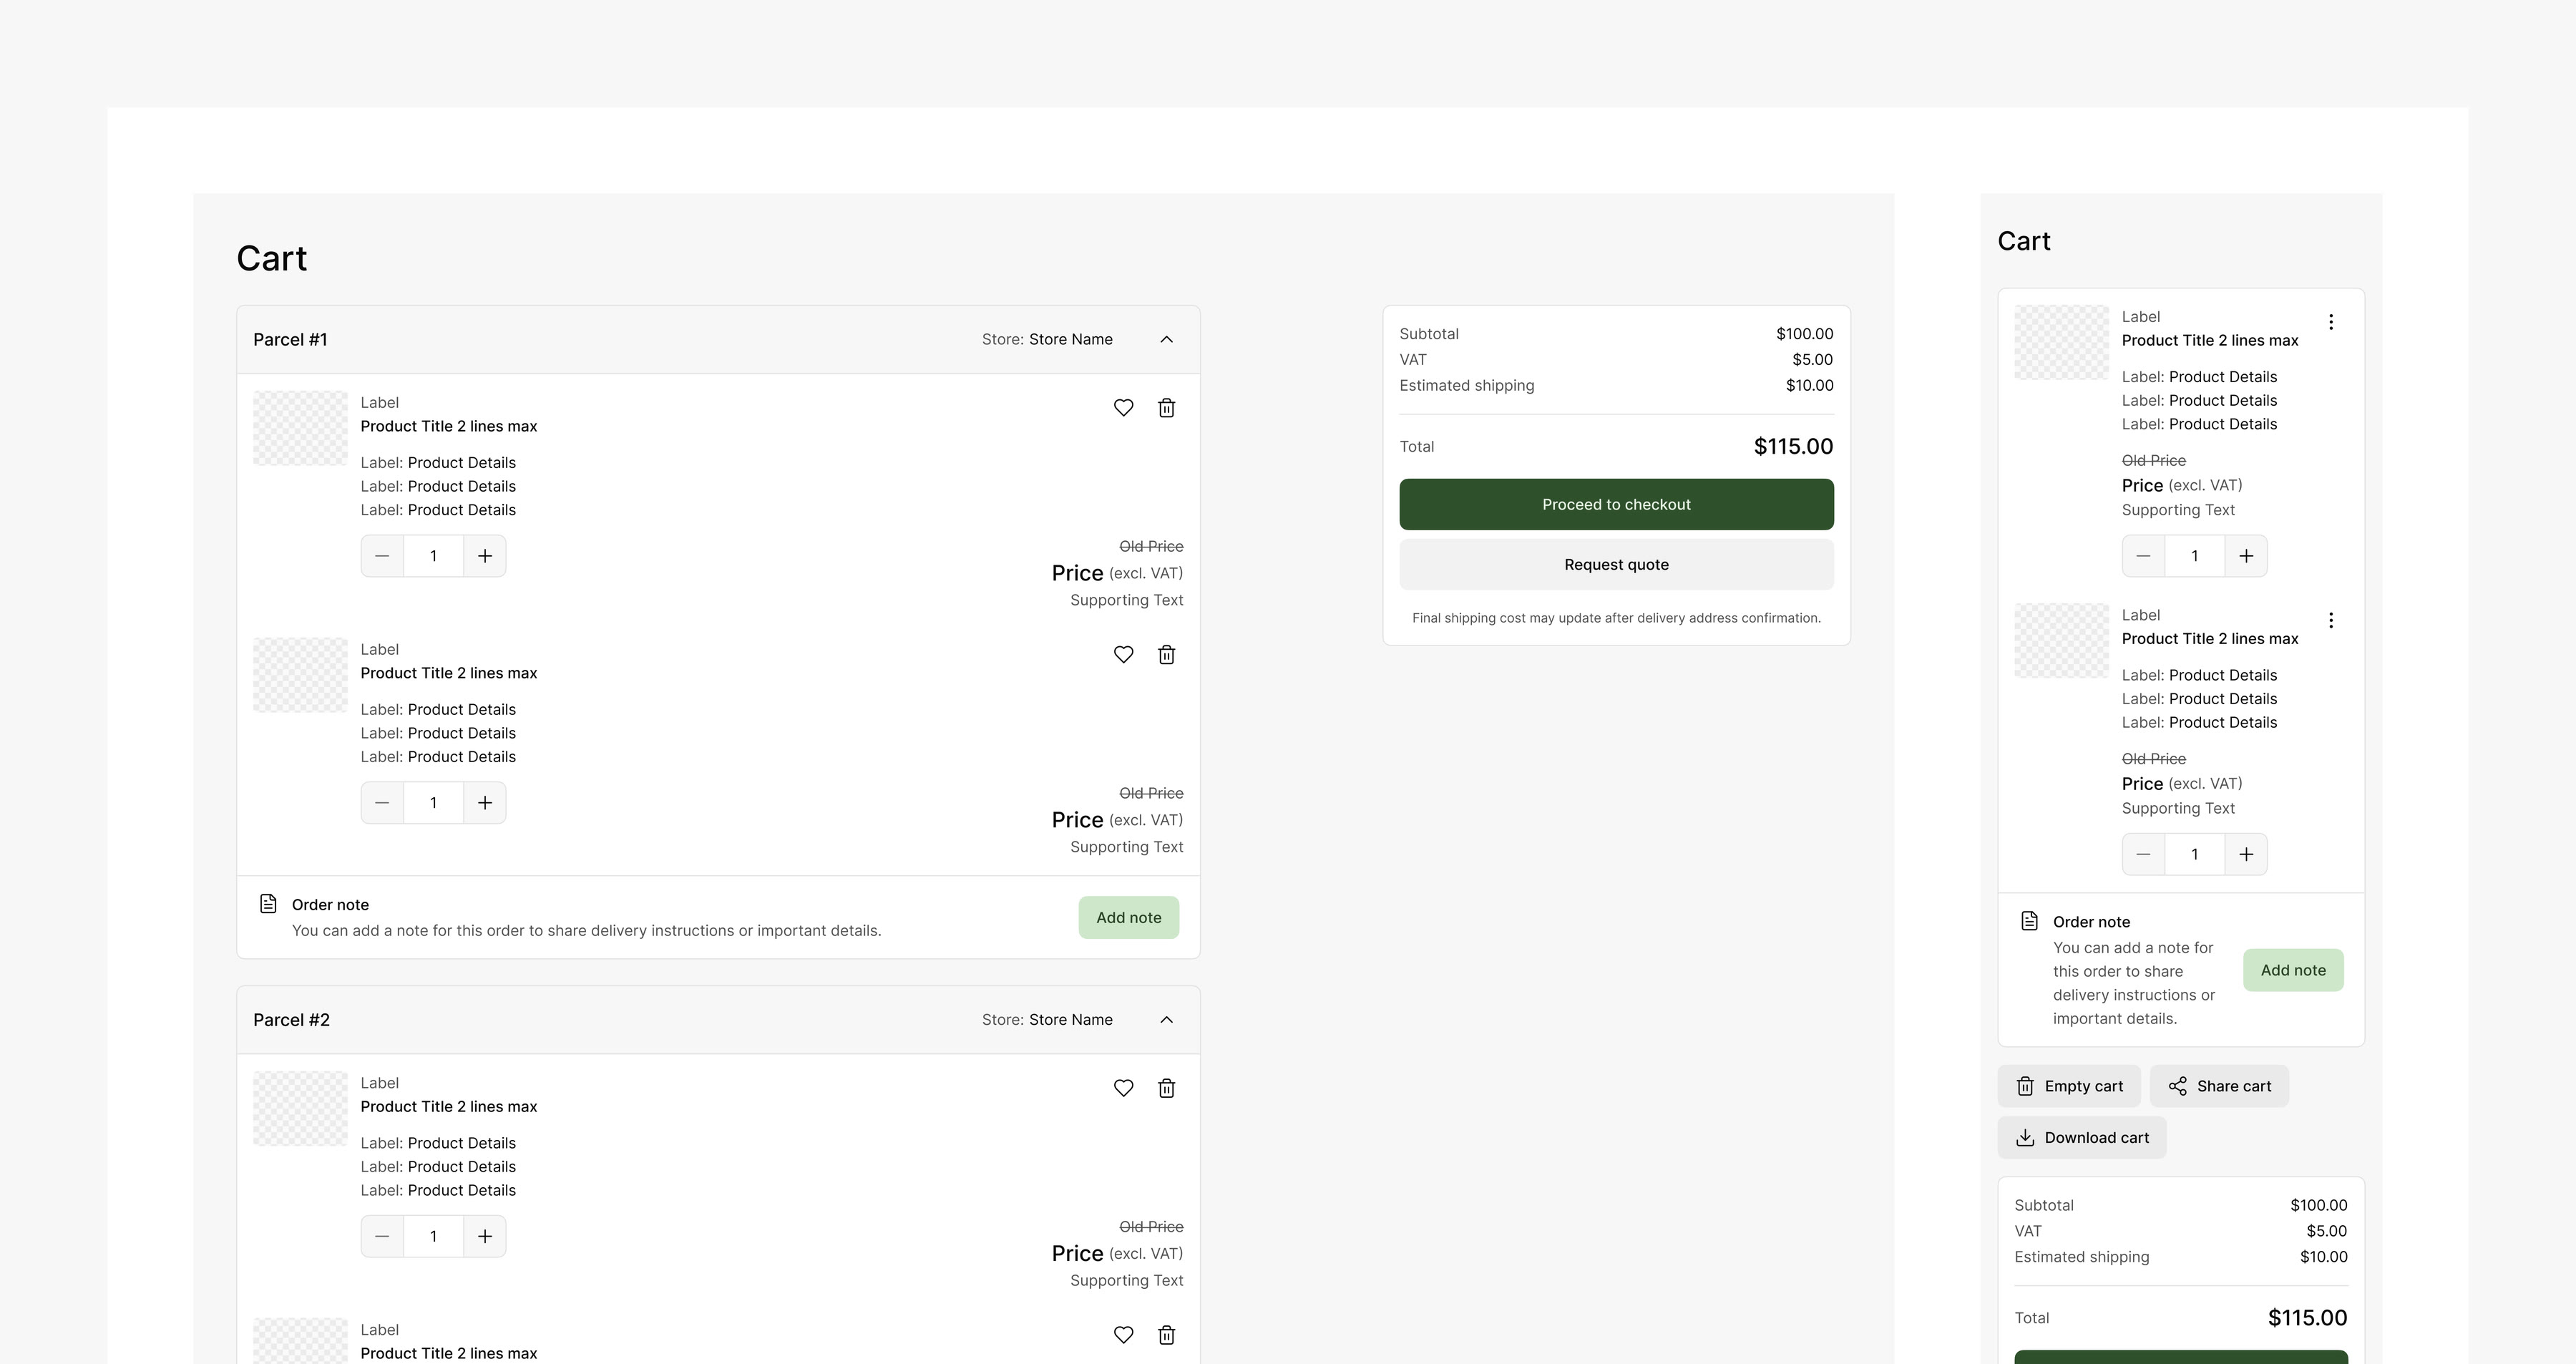Add note in the mobile cart panel
This screenshot has height=1364, width=2576.
pos(2293,970)
